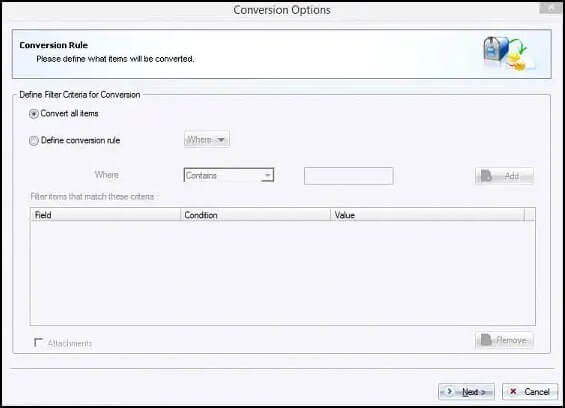Select the Define conversion rule radio button
Viewport: 565px width, 408px height.
pyautogui.click(x=34, y=141)
